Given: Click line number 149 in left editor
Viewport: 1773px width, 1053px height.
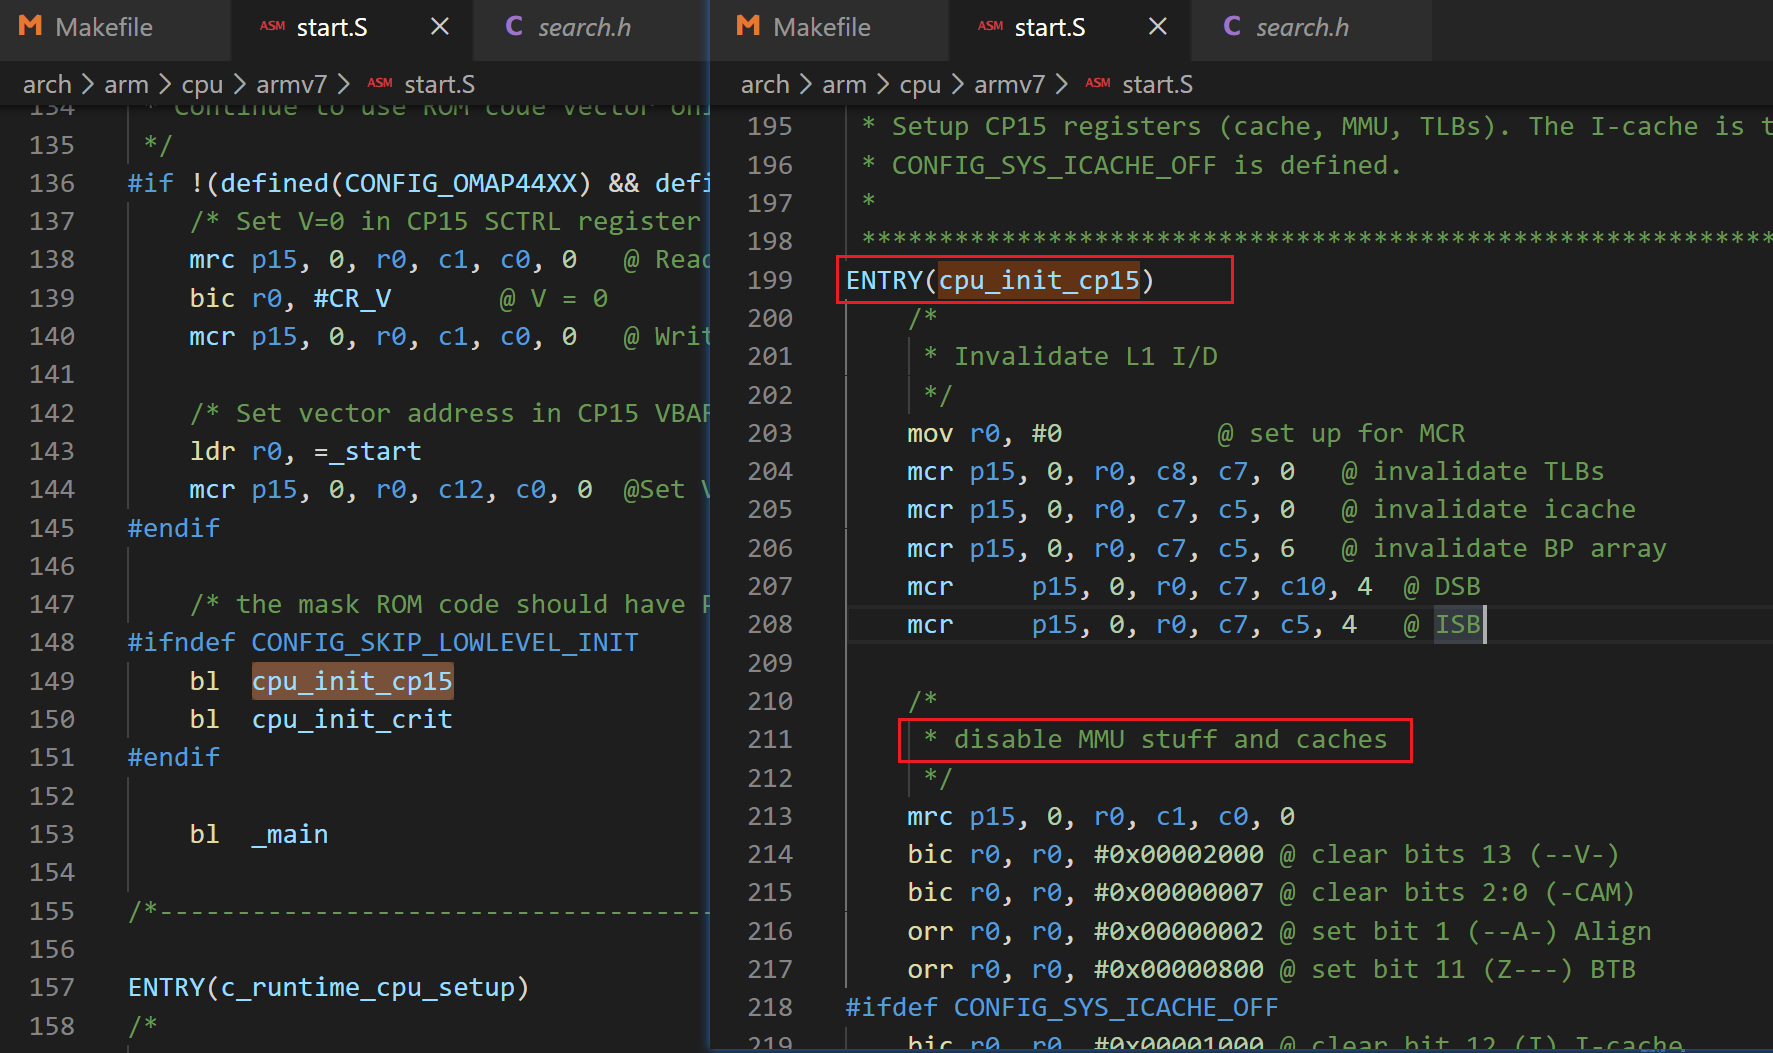Looking at the screenshot, I should 52,681.
